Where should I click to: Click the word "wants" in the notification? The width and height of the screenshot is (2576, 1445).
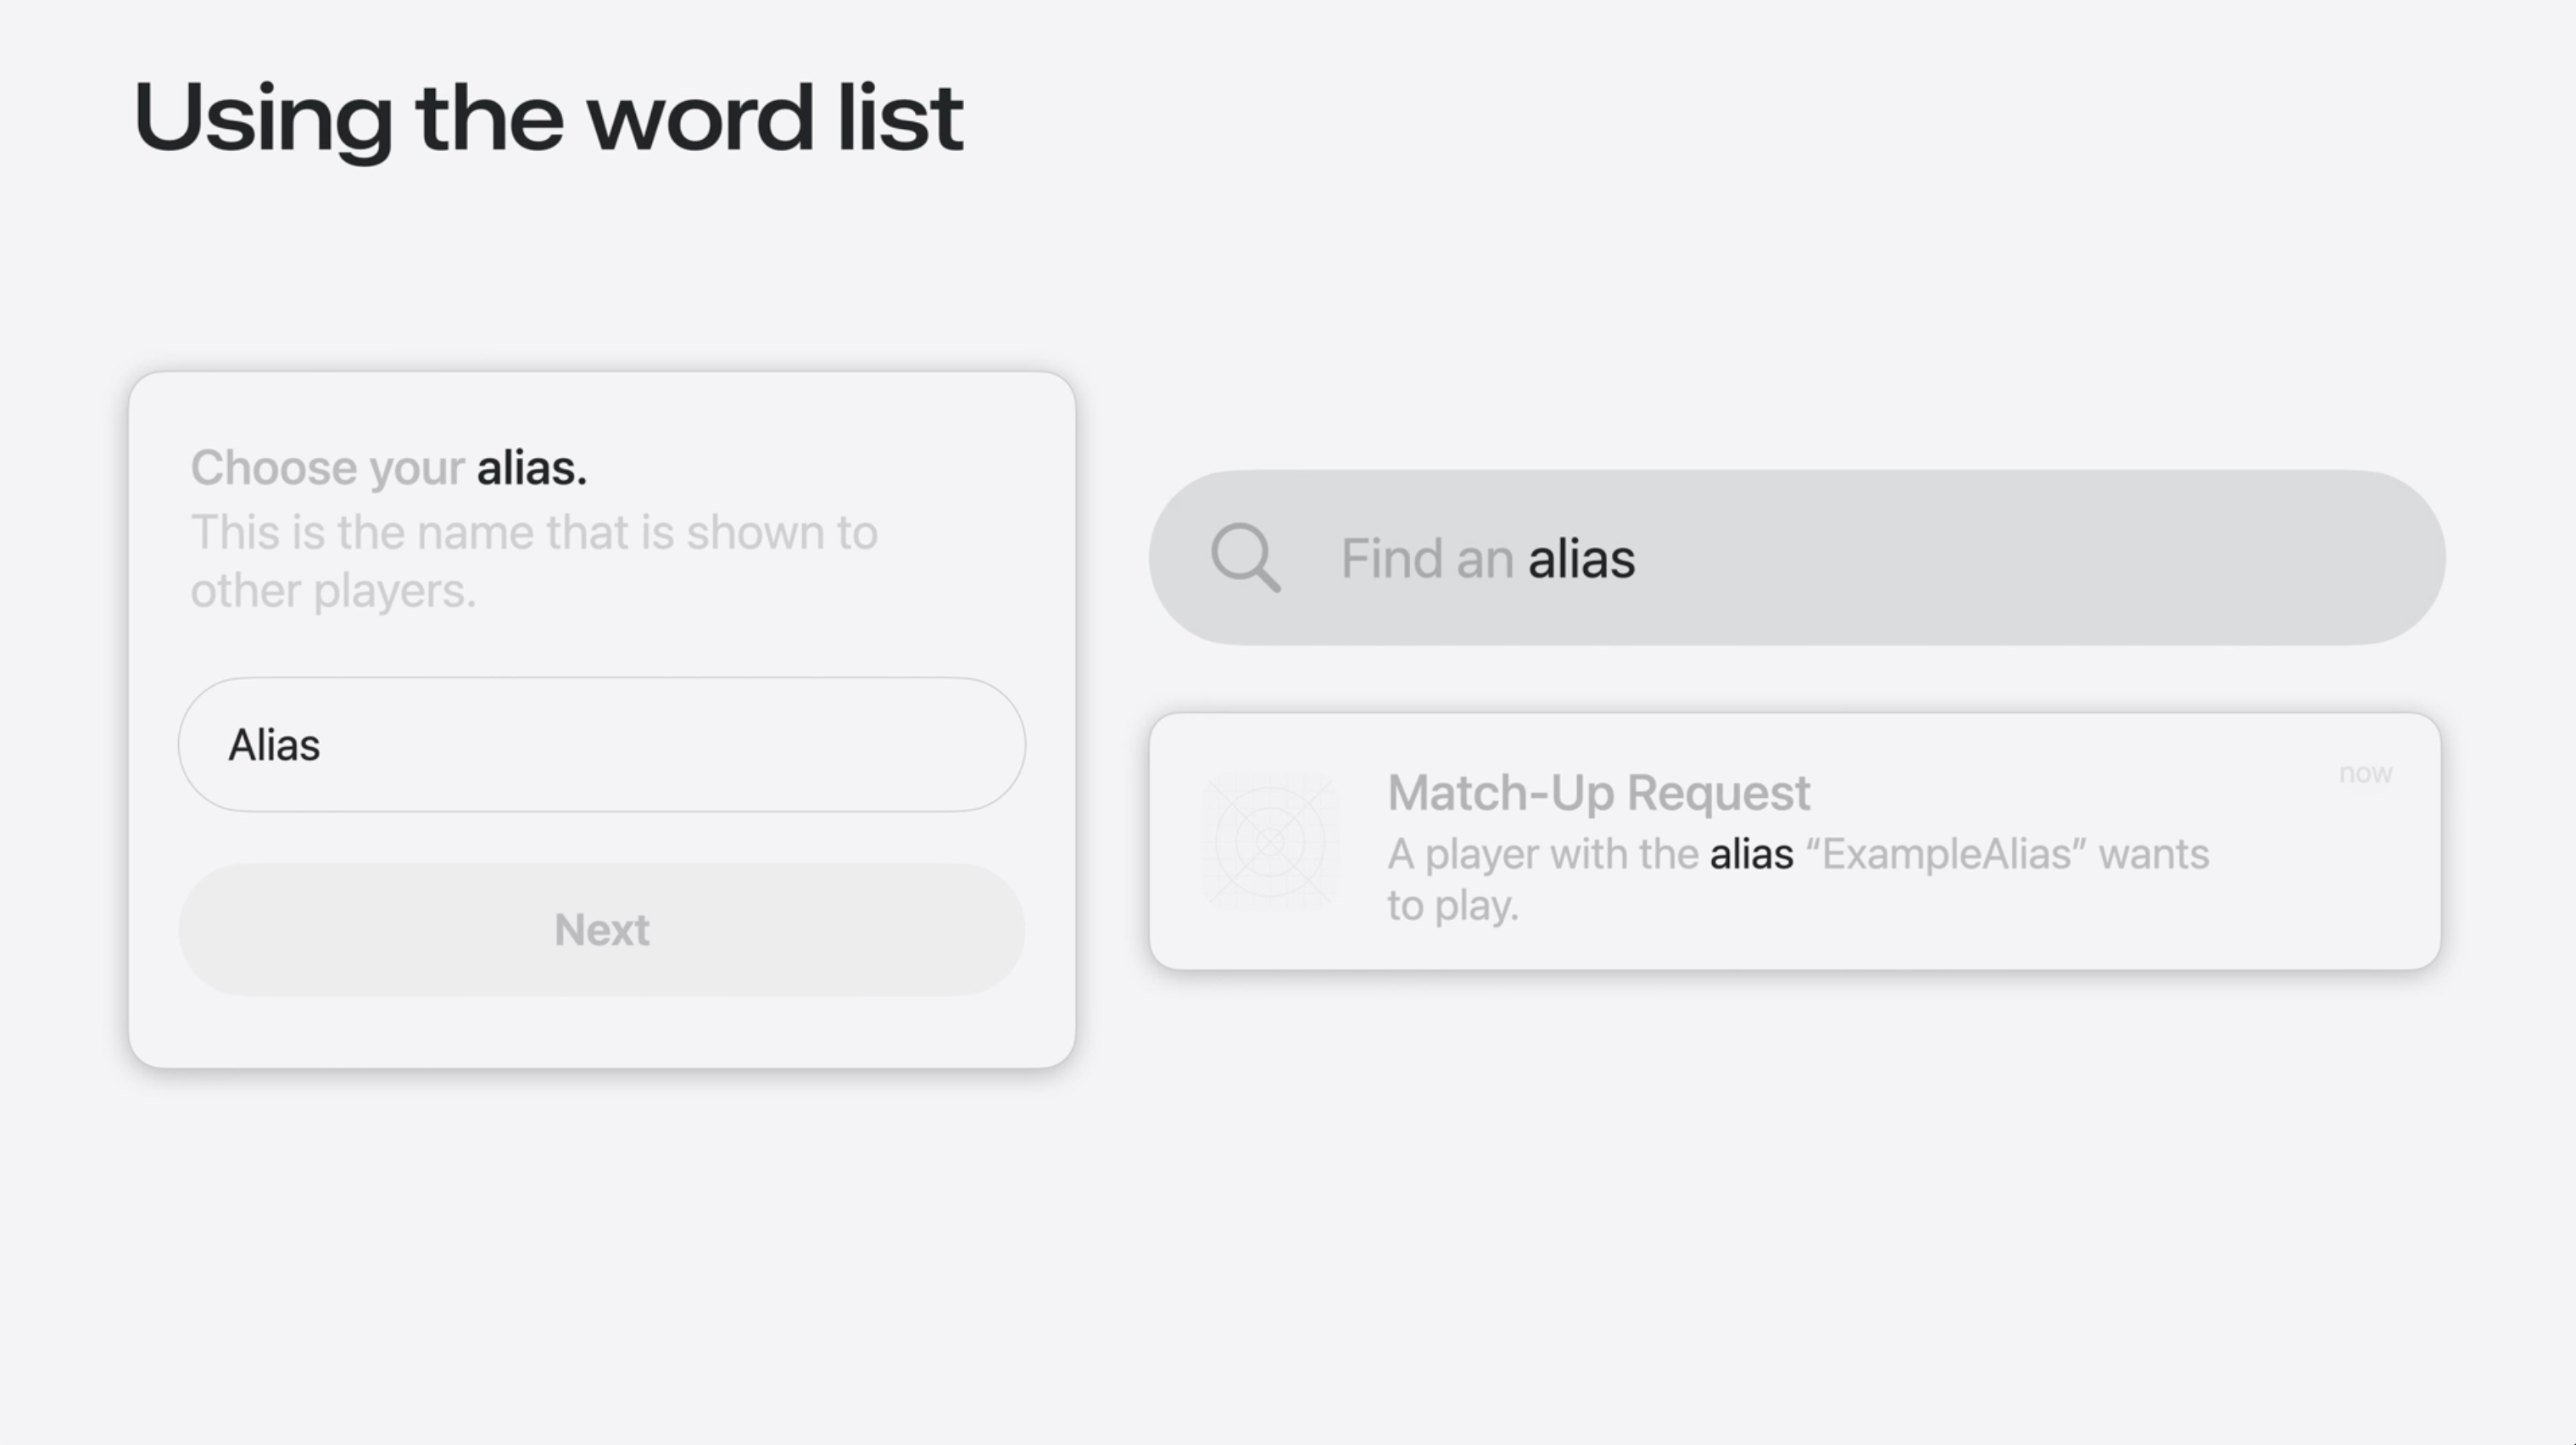click(x=2153, y=855)
